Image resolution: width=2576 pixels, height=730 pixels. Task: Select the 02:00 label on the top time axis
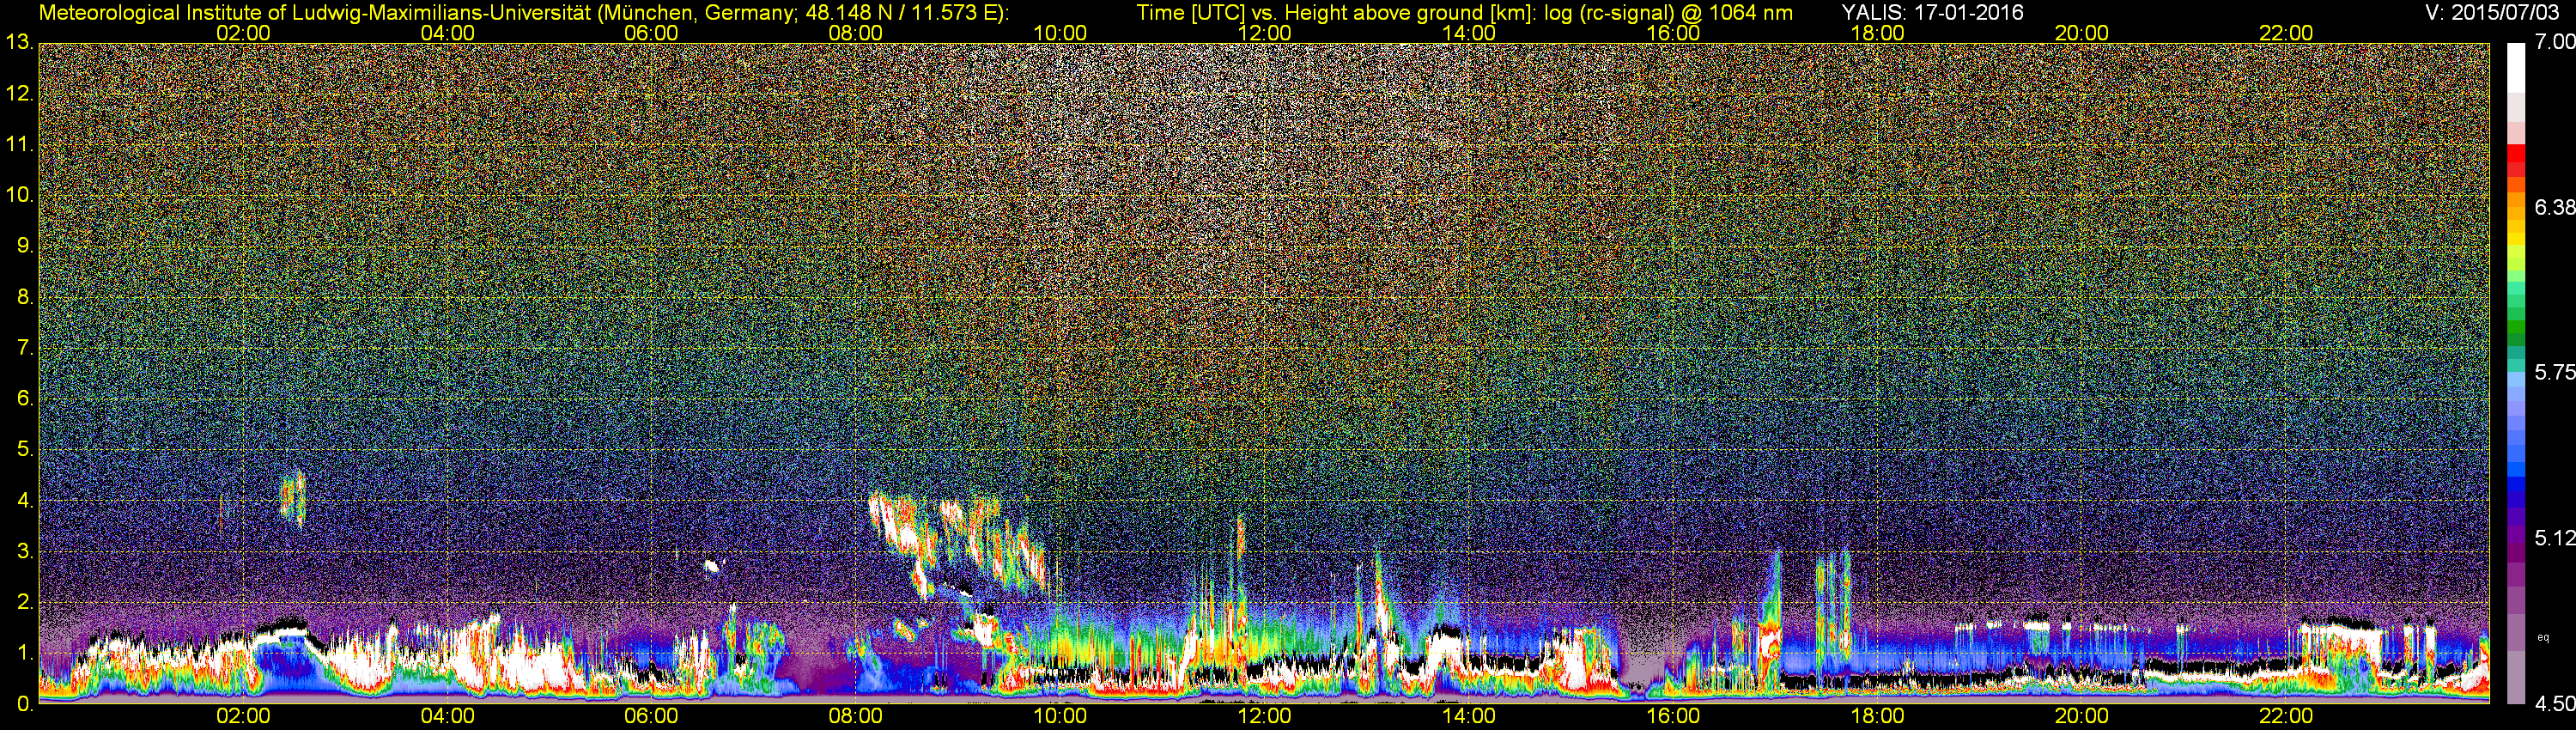click(x=243, y=33)
